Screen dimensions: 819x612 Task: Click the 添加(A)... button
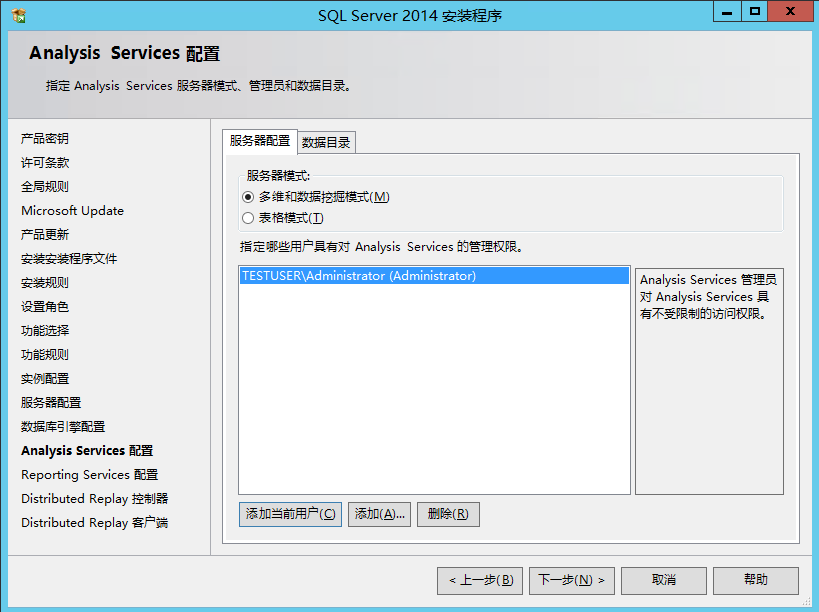pos(380,514)
